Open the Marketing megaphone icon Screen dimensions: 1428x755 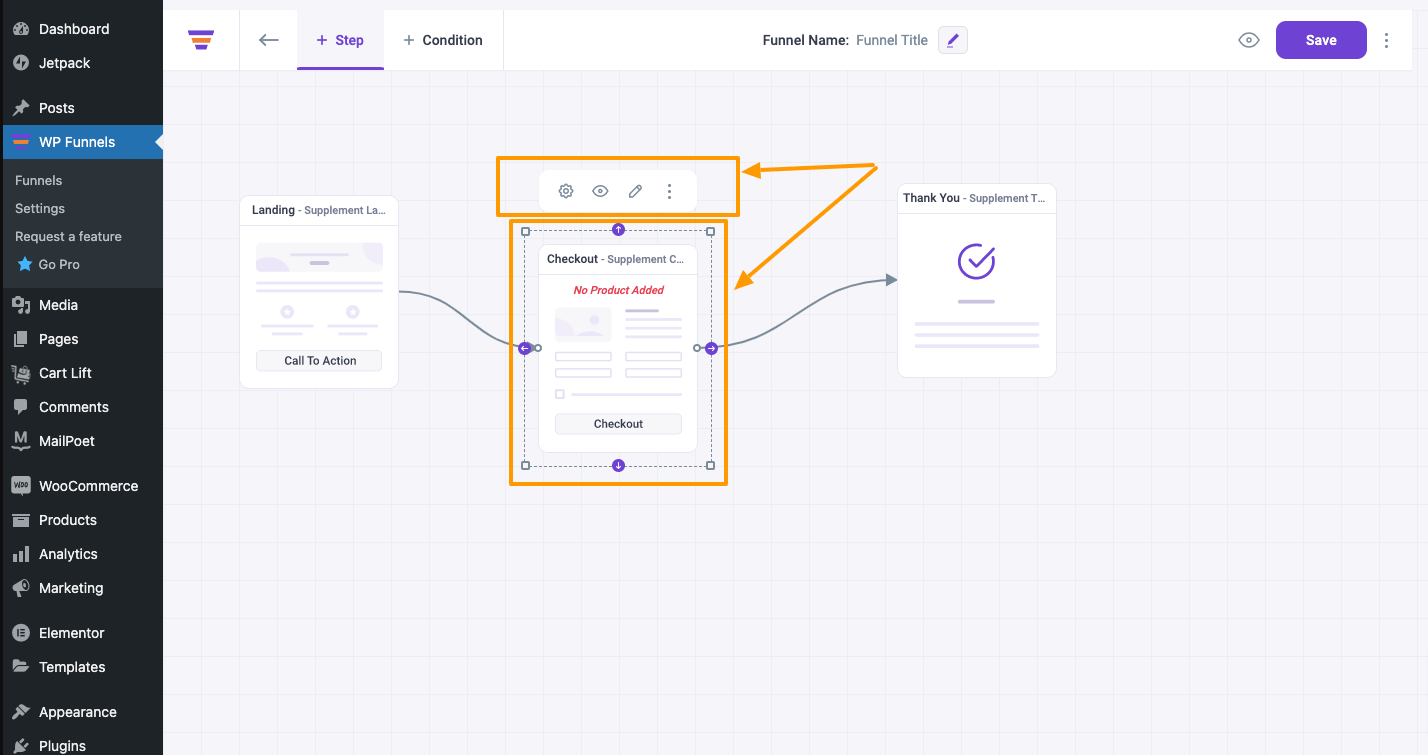click(x=21, y=588)
